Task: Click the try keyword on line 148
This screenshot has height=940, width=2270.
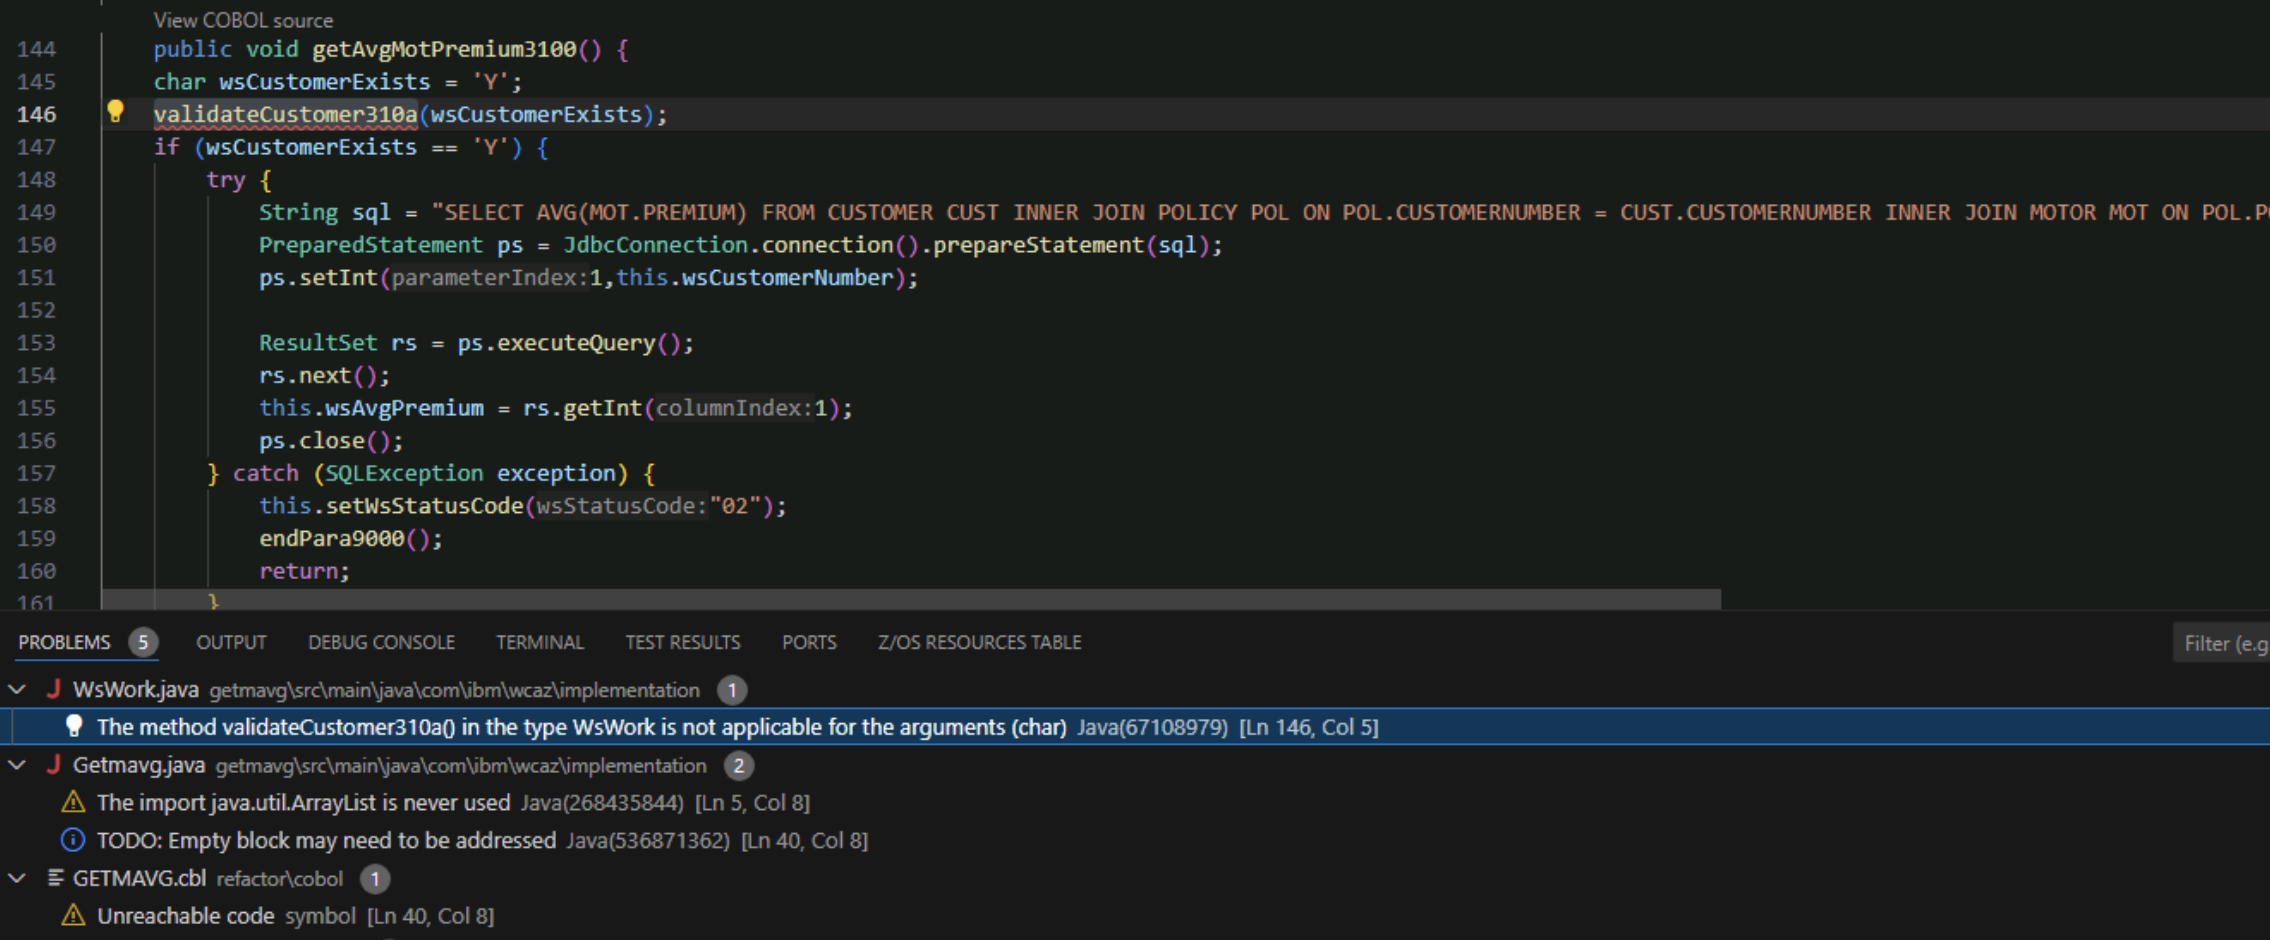Action: [226, 180]
